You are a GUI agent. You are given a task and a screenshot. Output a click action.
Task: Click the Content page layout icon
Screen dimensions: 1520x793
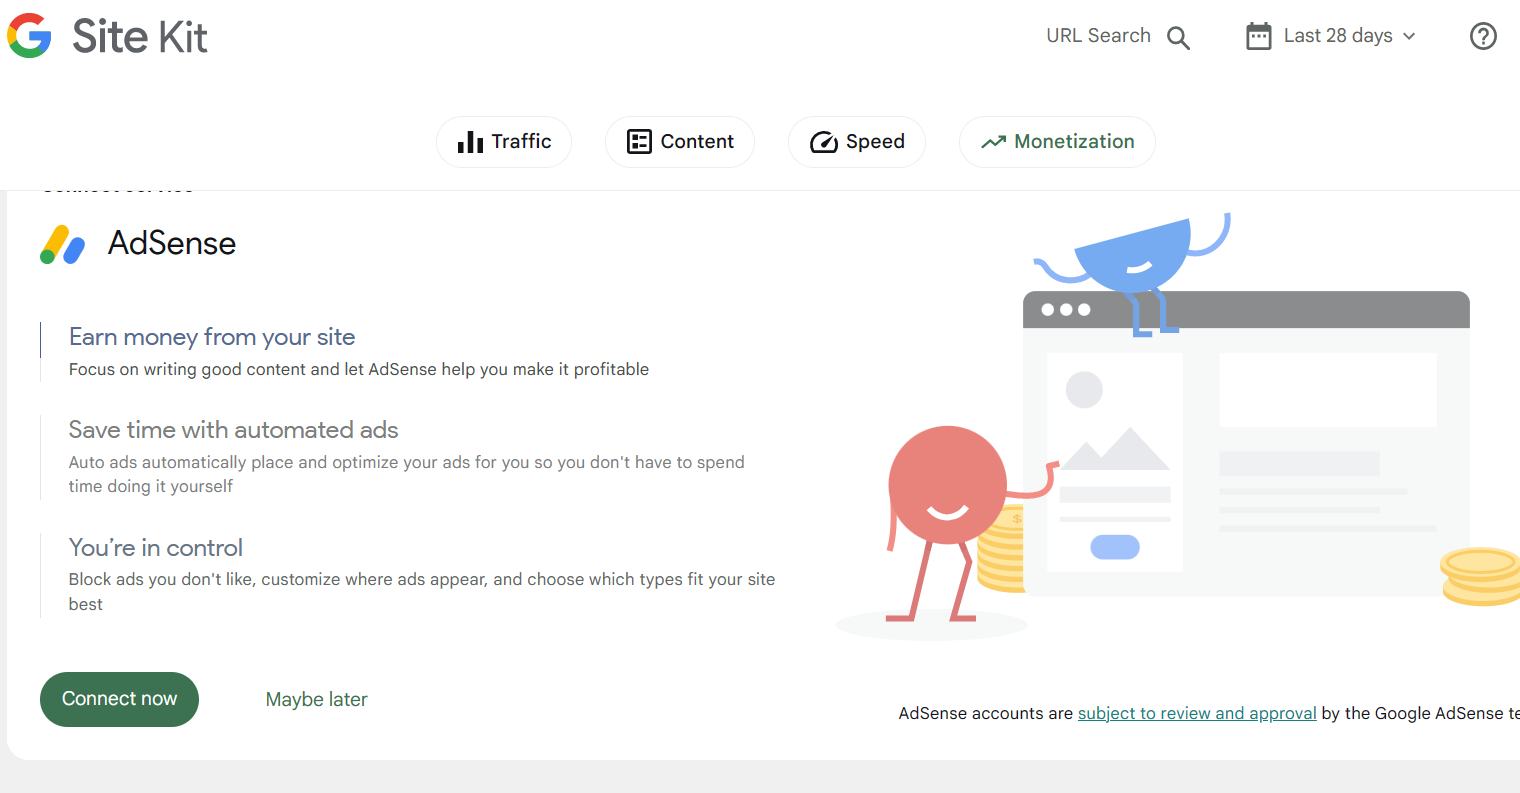point(639,142)
